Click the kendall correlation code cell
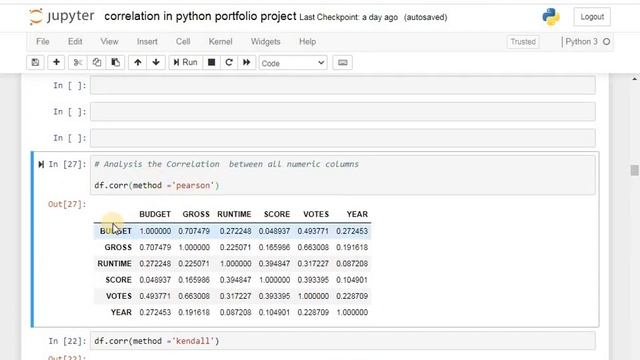 click(342, 341)
